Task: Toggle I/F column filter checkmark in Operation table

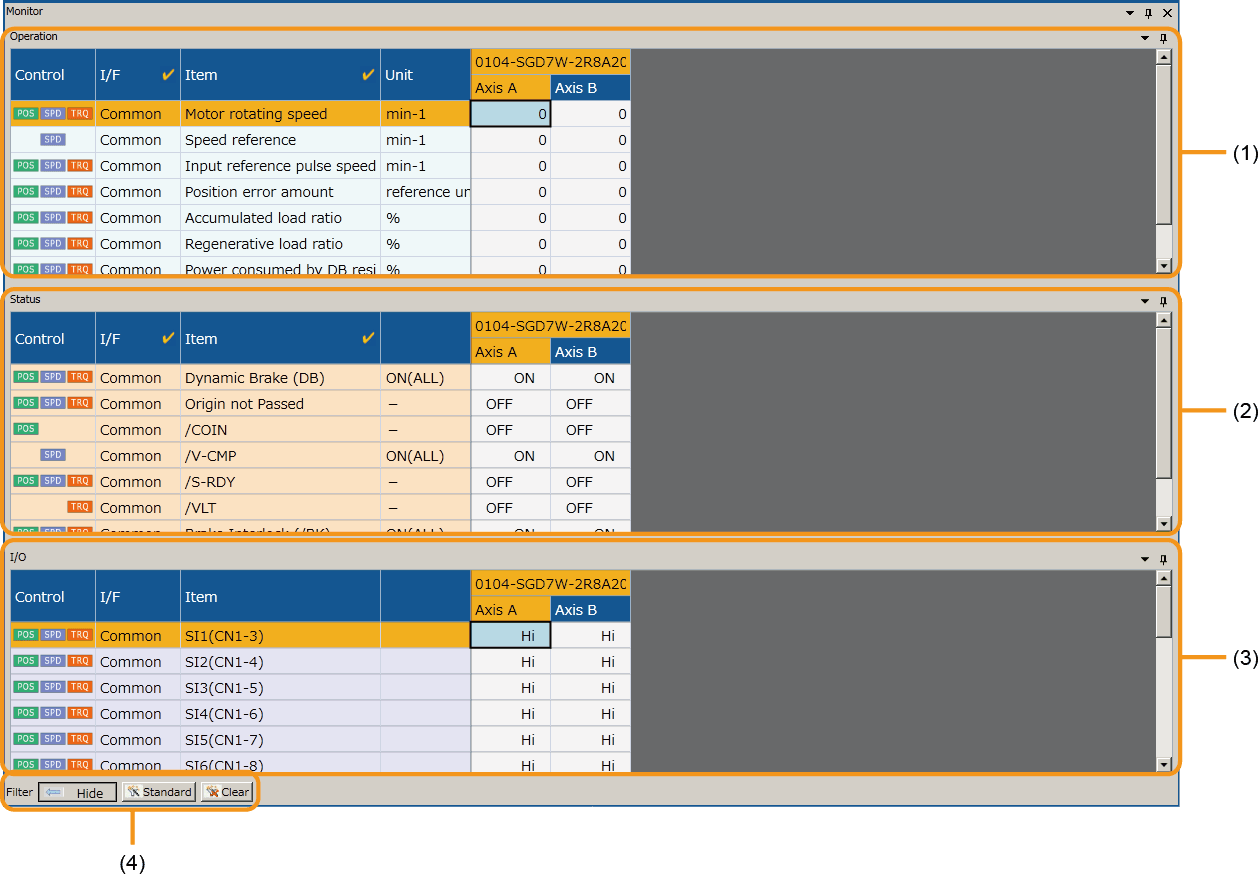Action: [168, 75]
